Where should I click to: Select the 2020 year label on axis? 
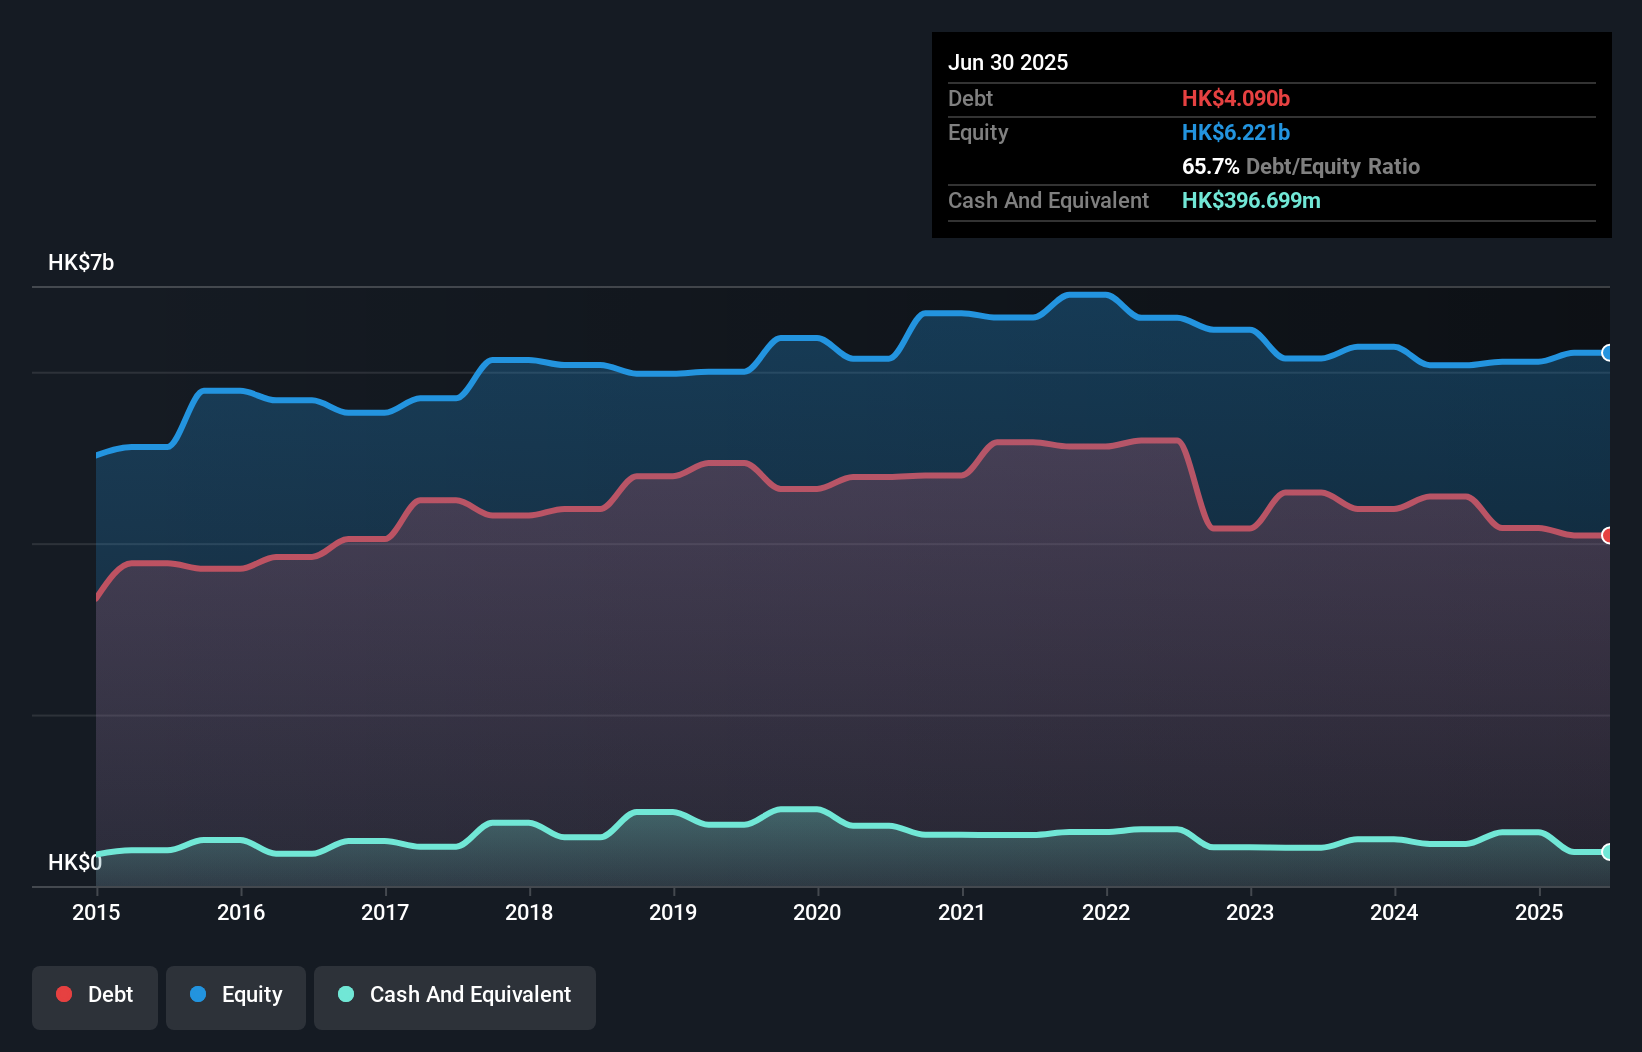[817, 913]
